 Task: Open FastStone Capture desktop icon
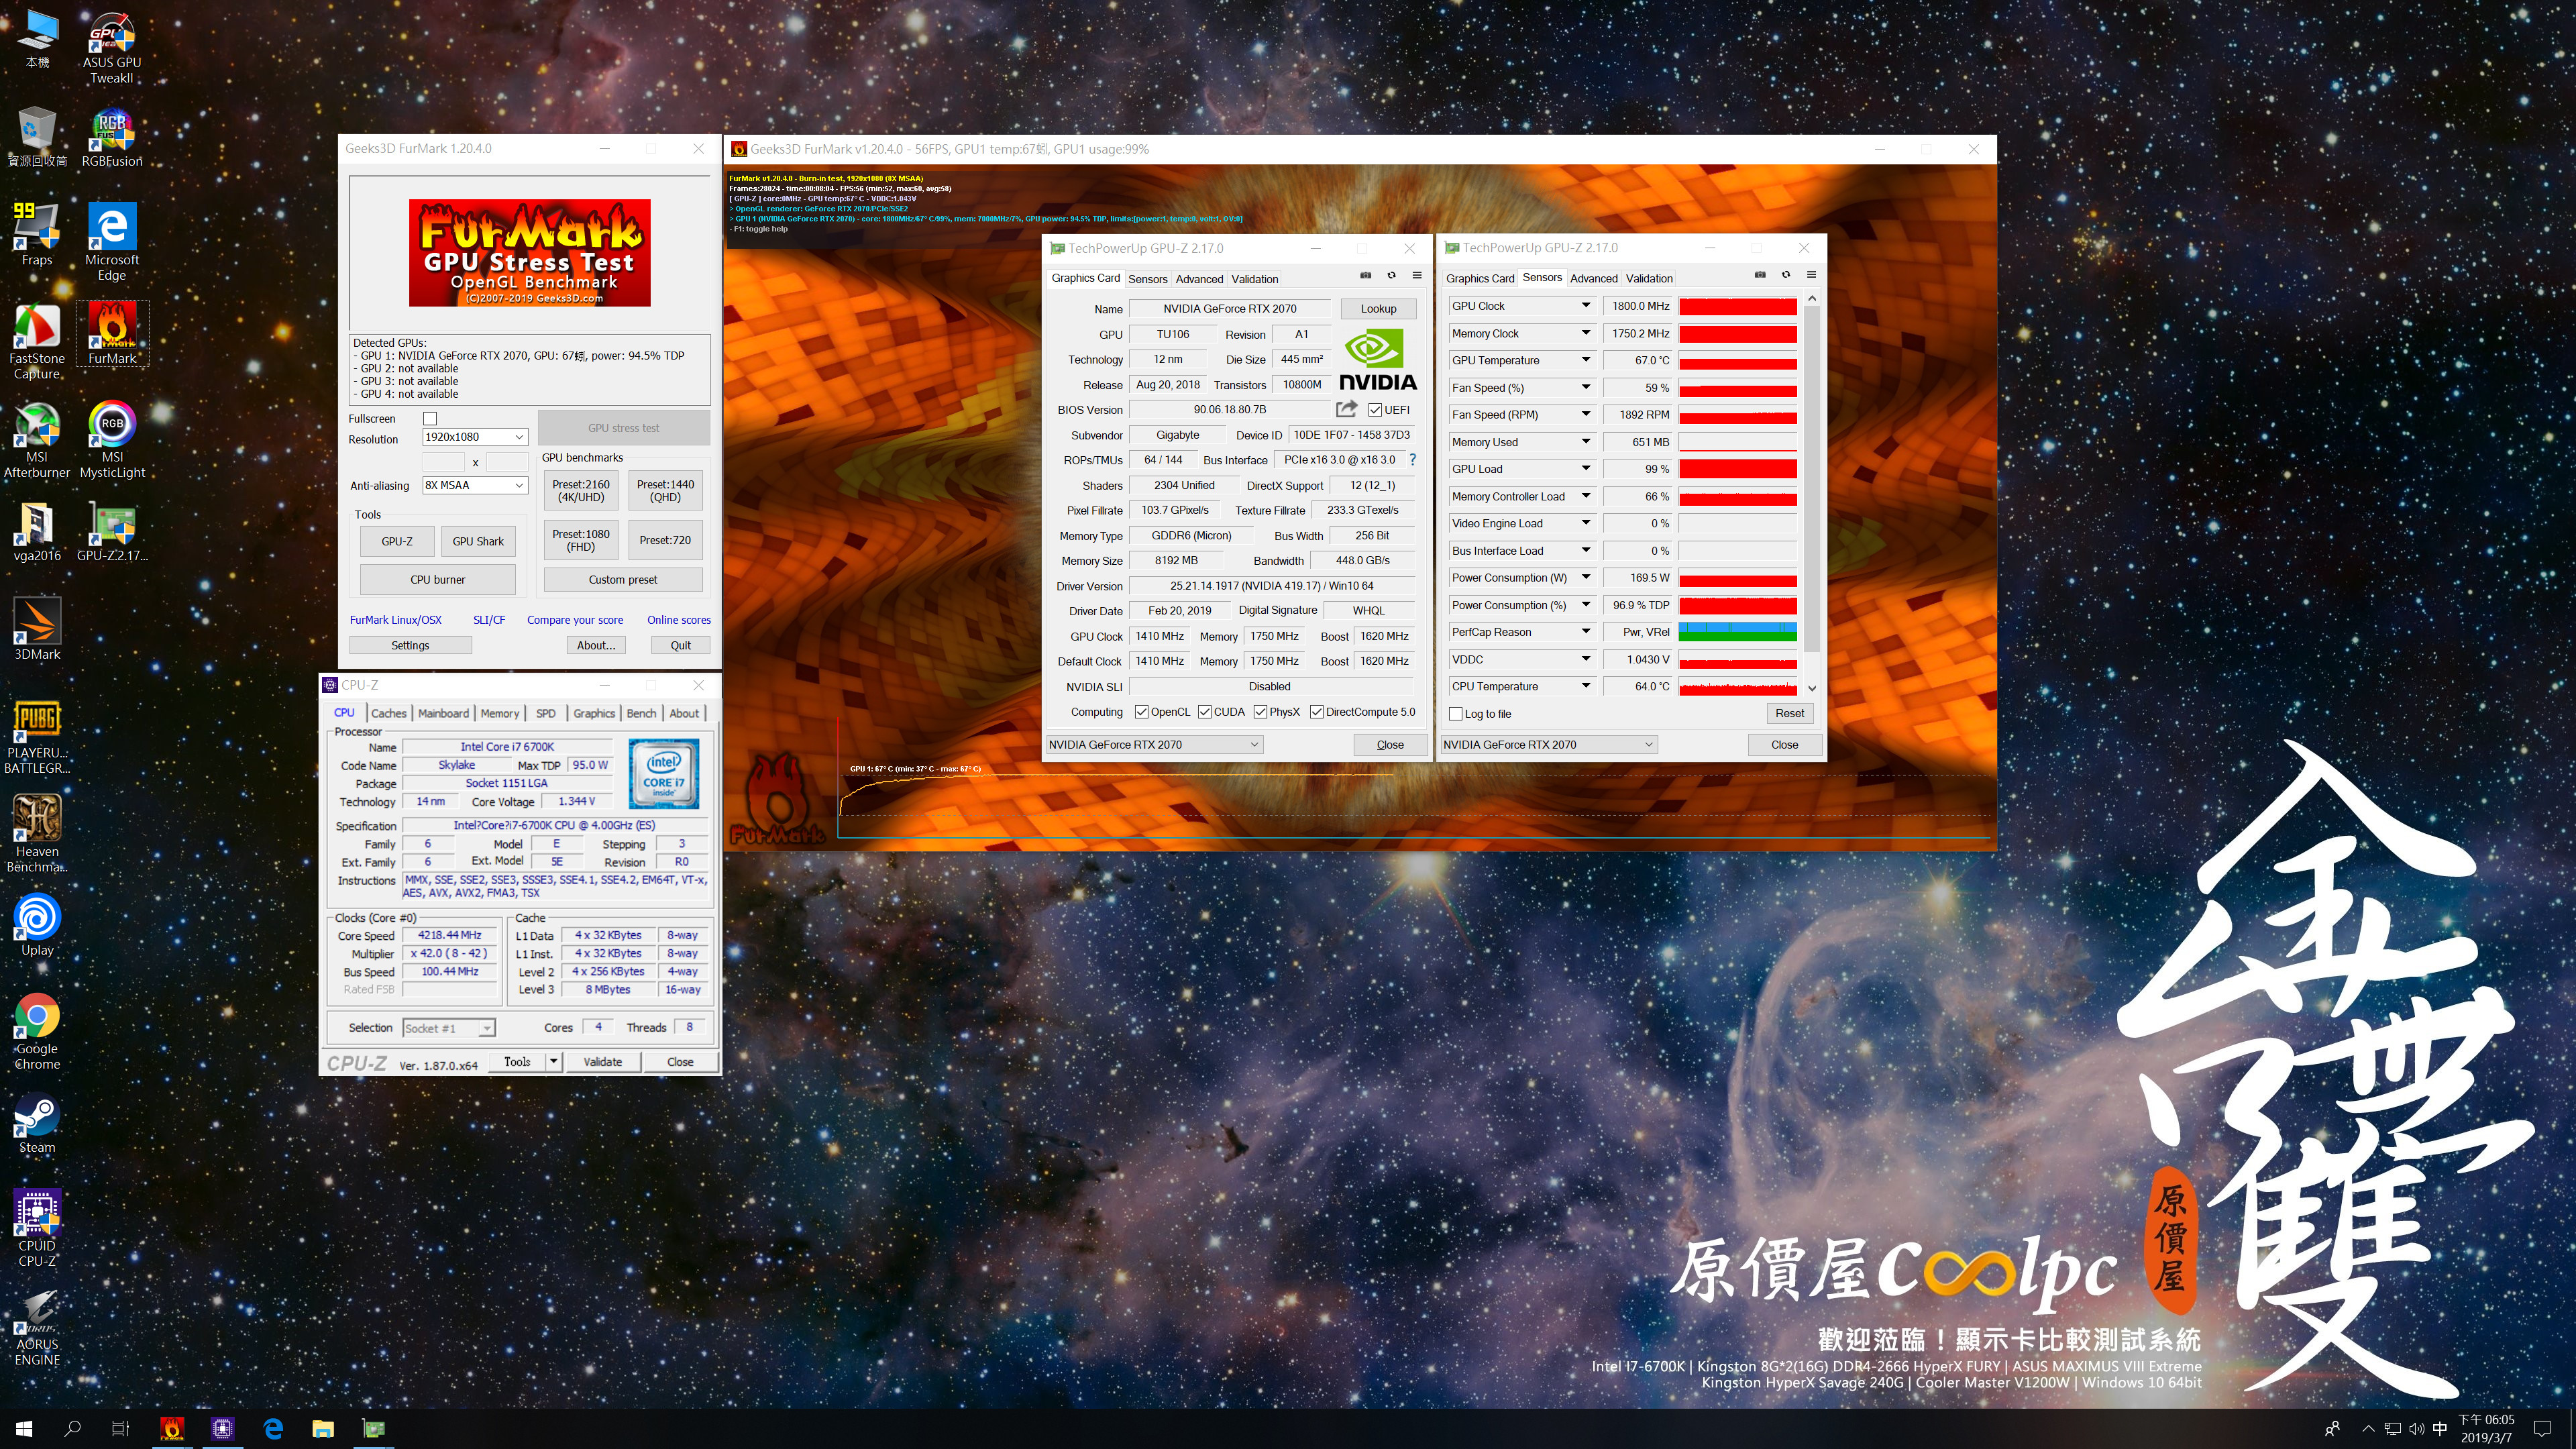click(x=37, y=342)
